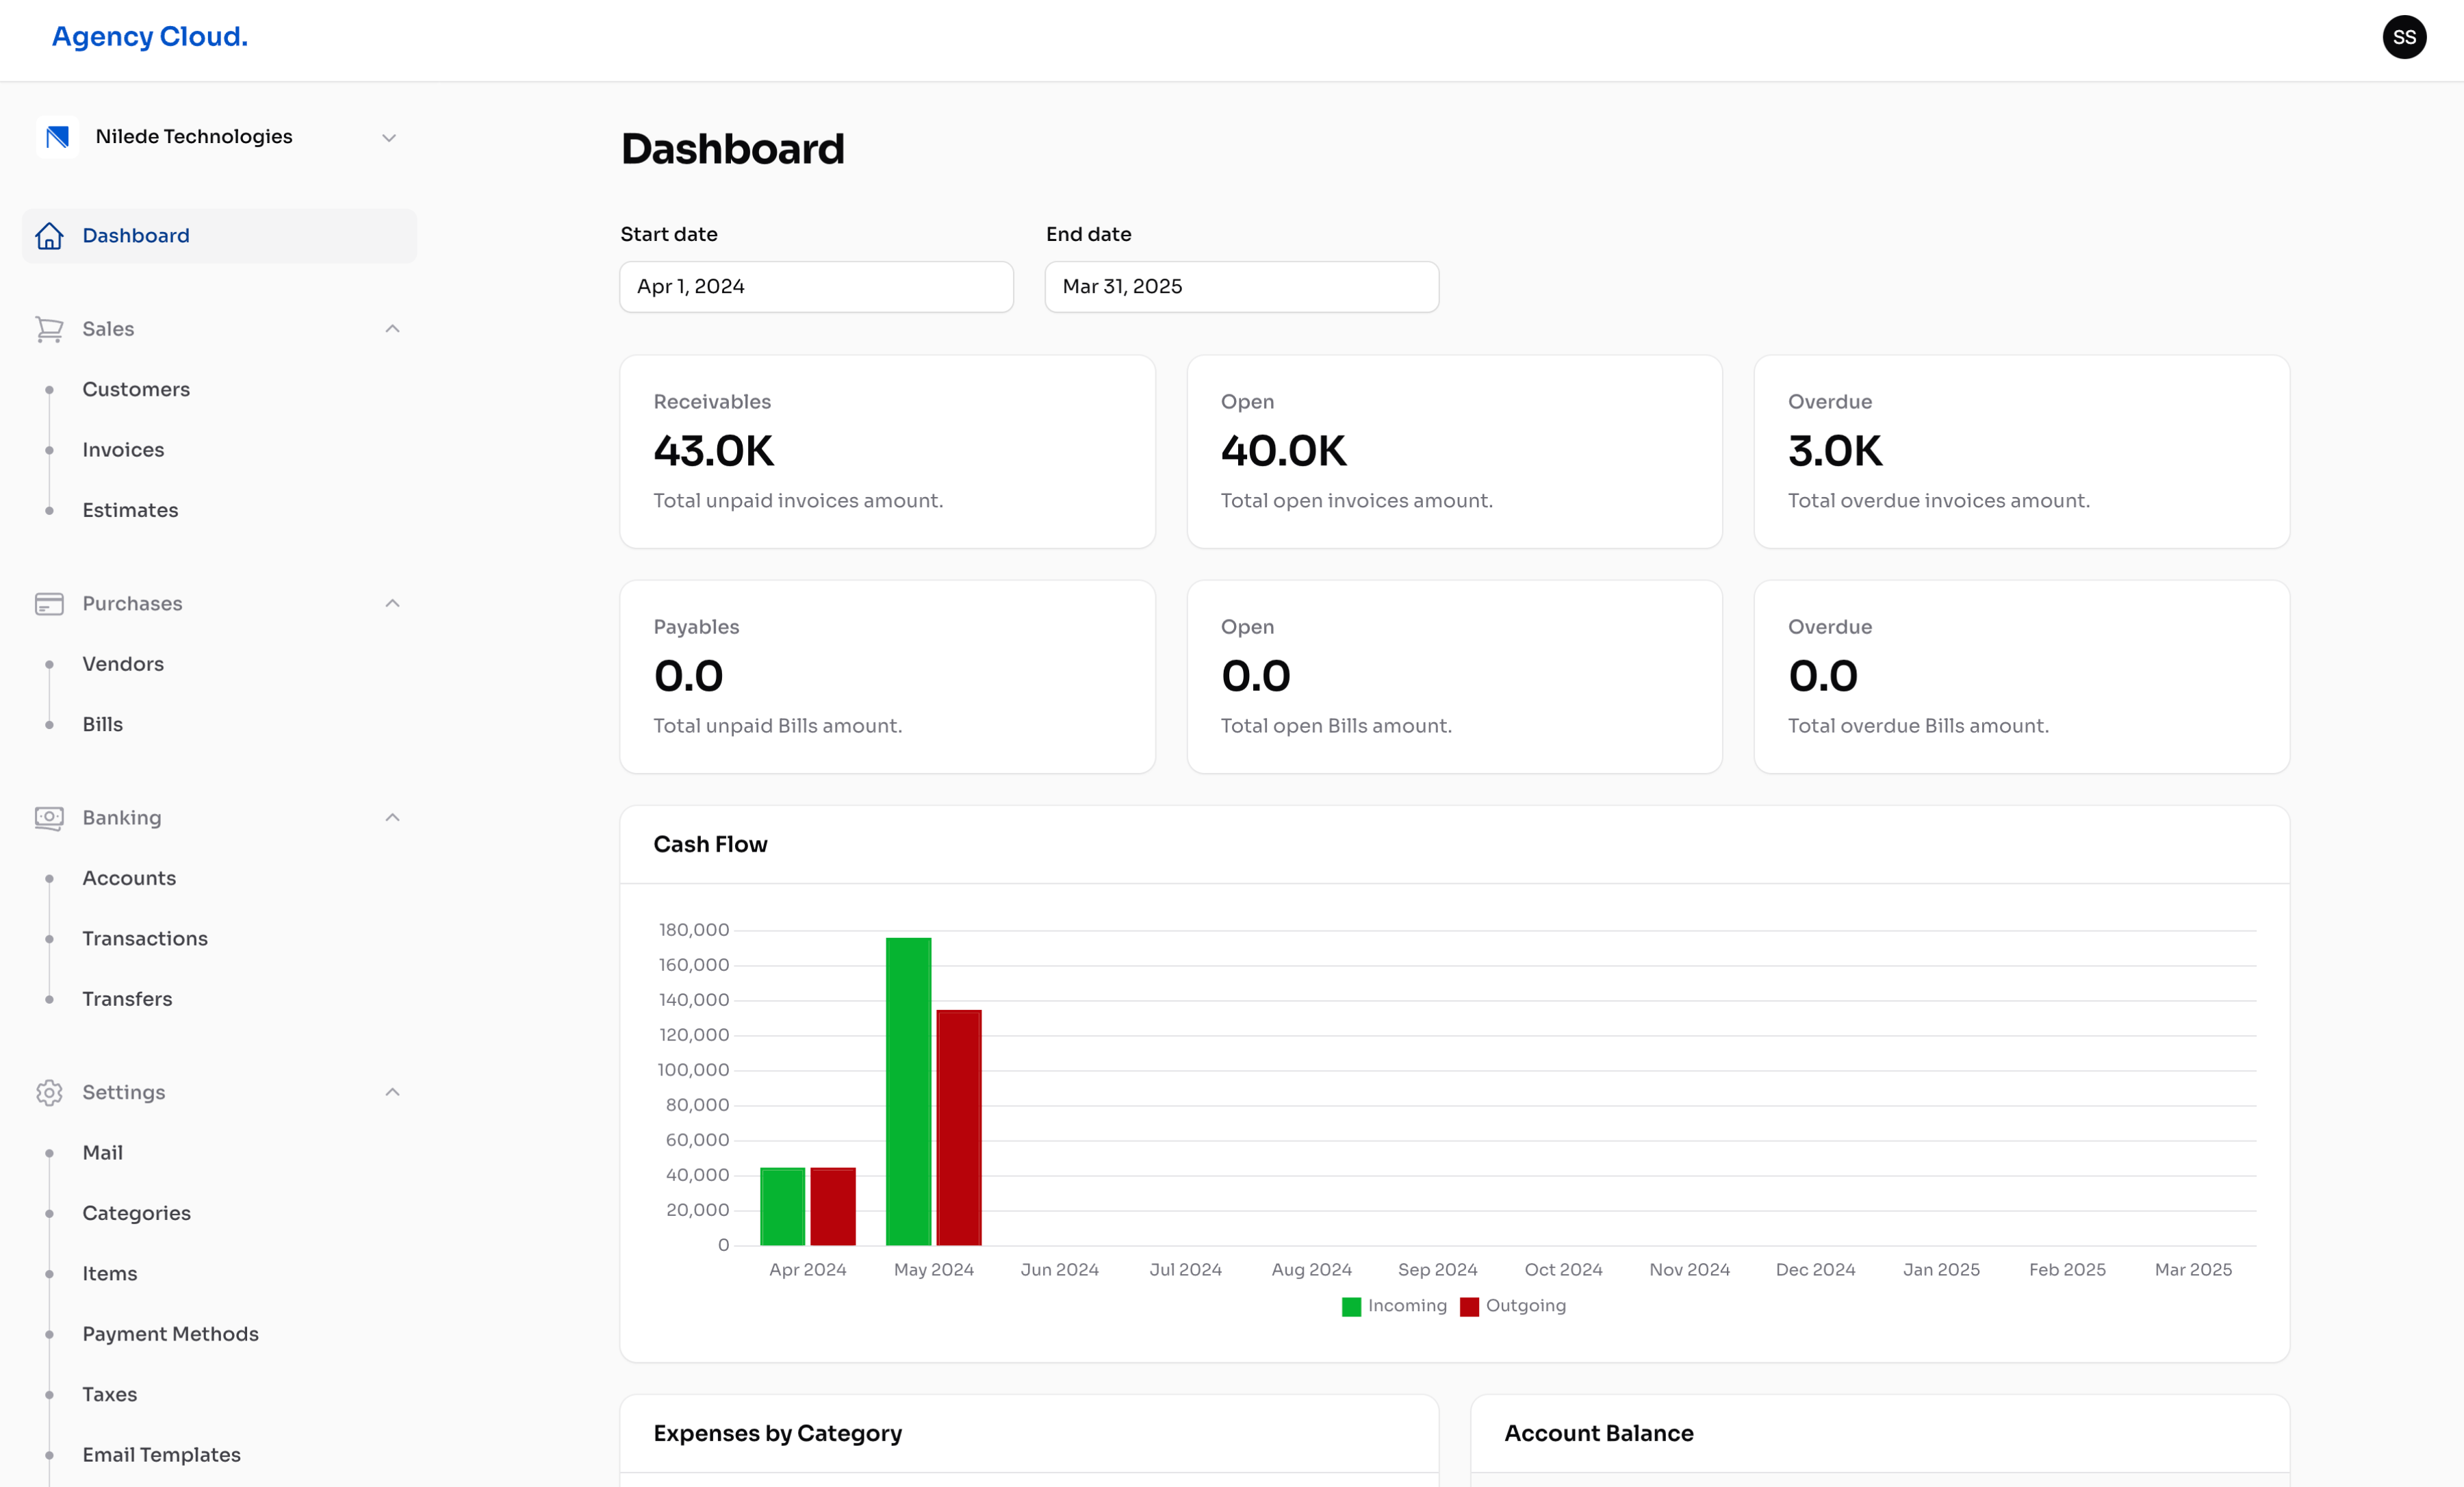Viewport: 2464px width, 1487px height.
Task: Collapse the Sales section chevron
Action: point(392,329)
